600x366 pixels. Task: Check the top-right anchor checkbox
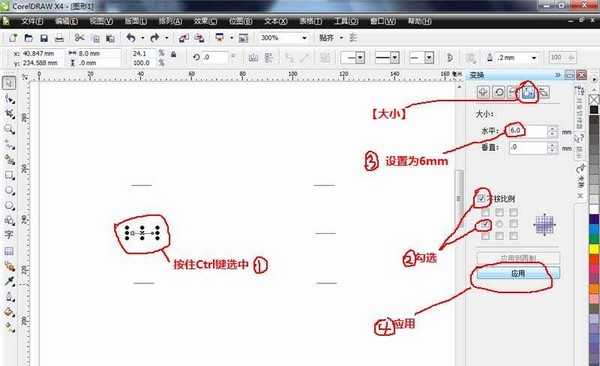[513, 212]
